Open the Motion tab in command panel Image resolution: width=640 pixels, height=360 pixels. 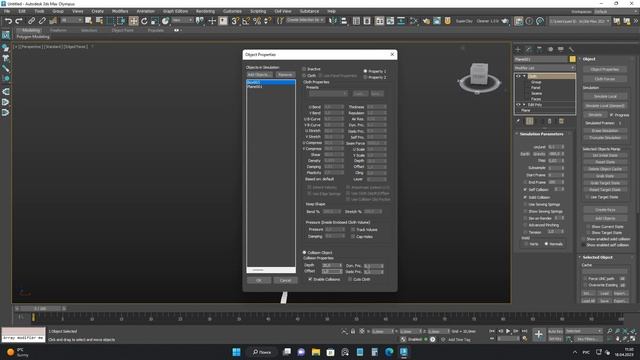pyautogui.click(x=550, y=49)
